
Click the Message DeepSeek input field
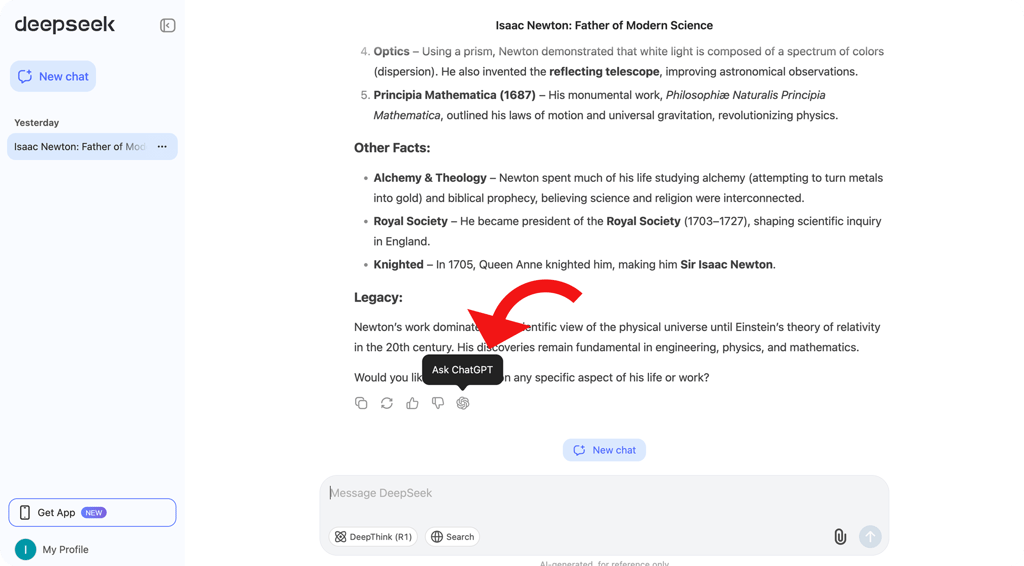600,493
